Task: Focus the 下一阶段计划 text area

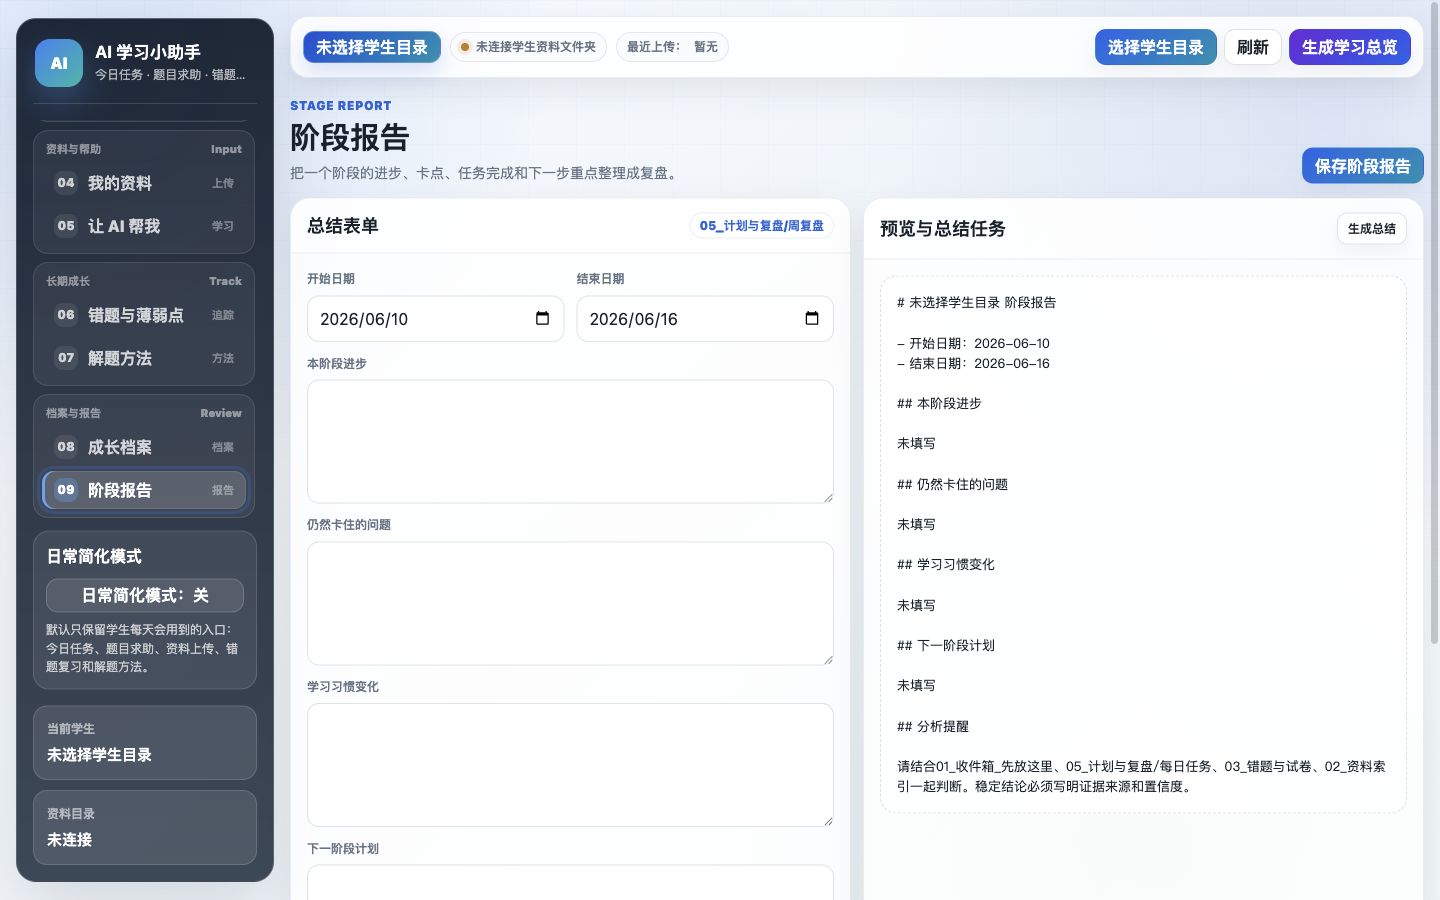Action: (x=570, y=882)
